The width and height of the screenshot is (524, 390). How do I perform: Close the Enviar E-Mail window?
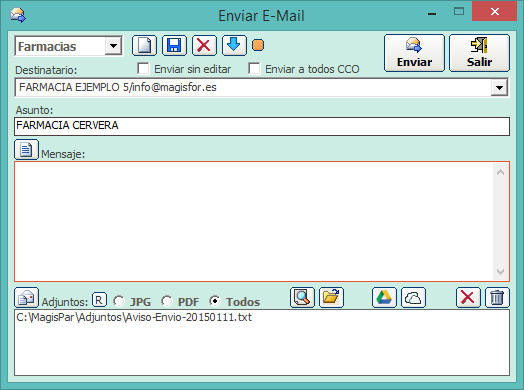tap(495, 12)
